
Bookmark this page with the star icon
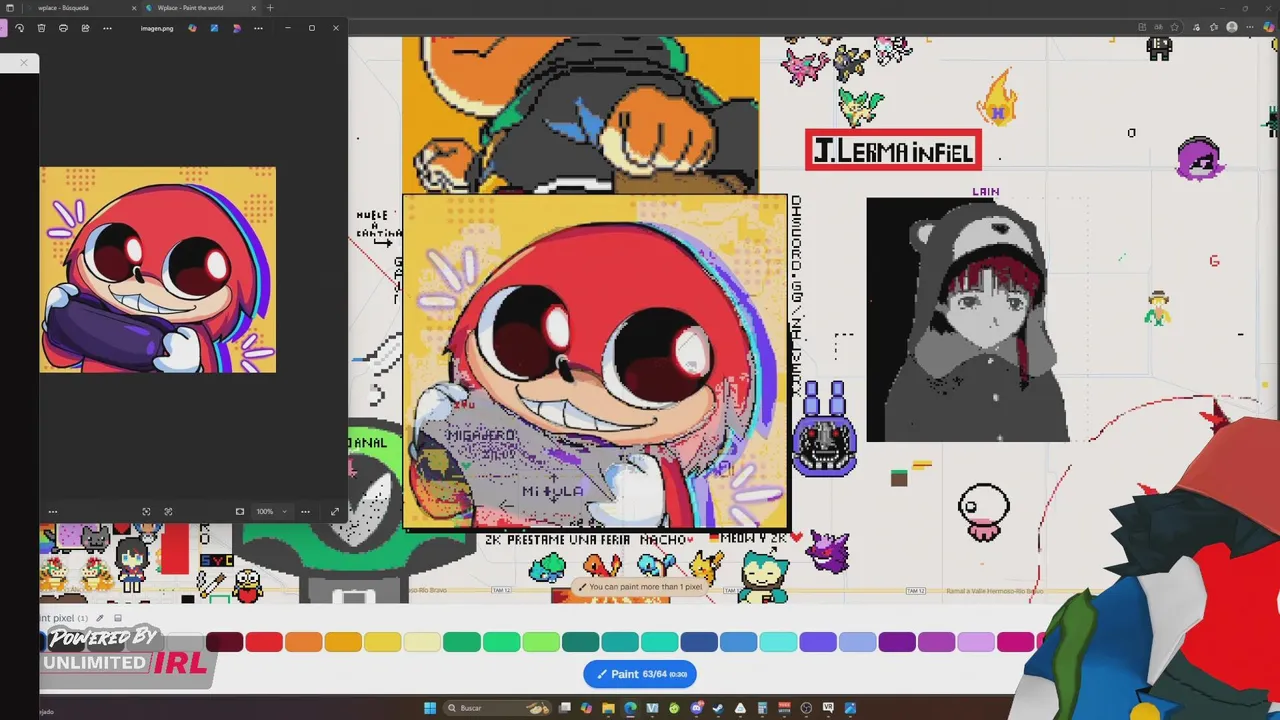pyautogui.click(x=1175, y=27)
